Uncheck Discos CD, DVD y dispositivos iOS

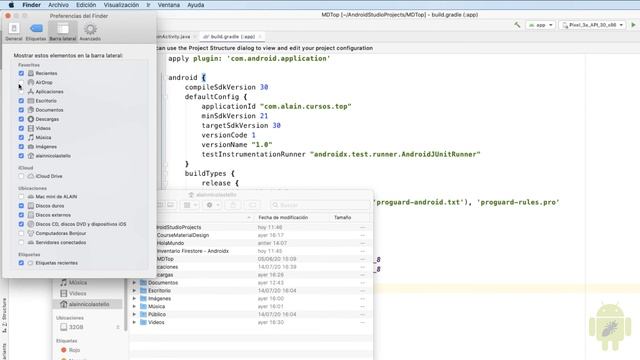[21, 224]
